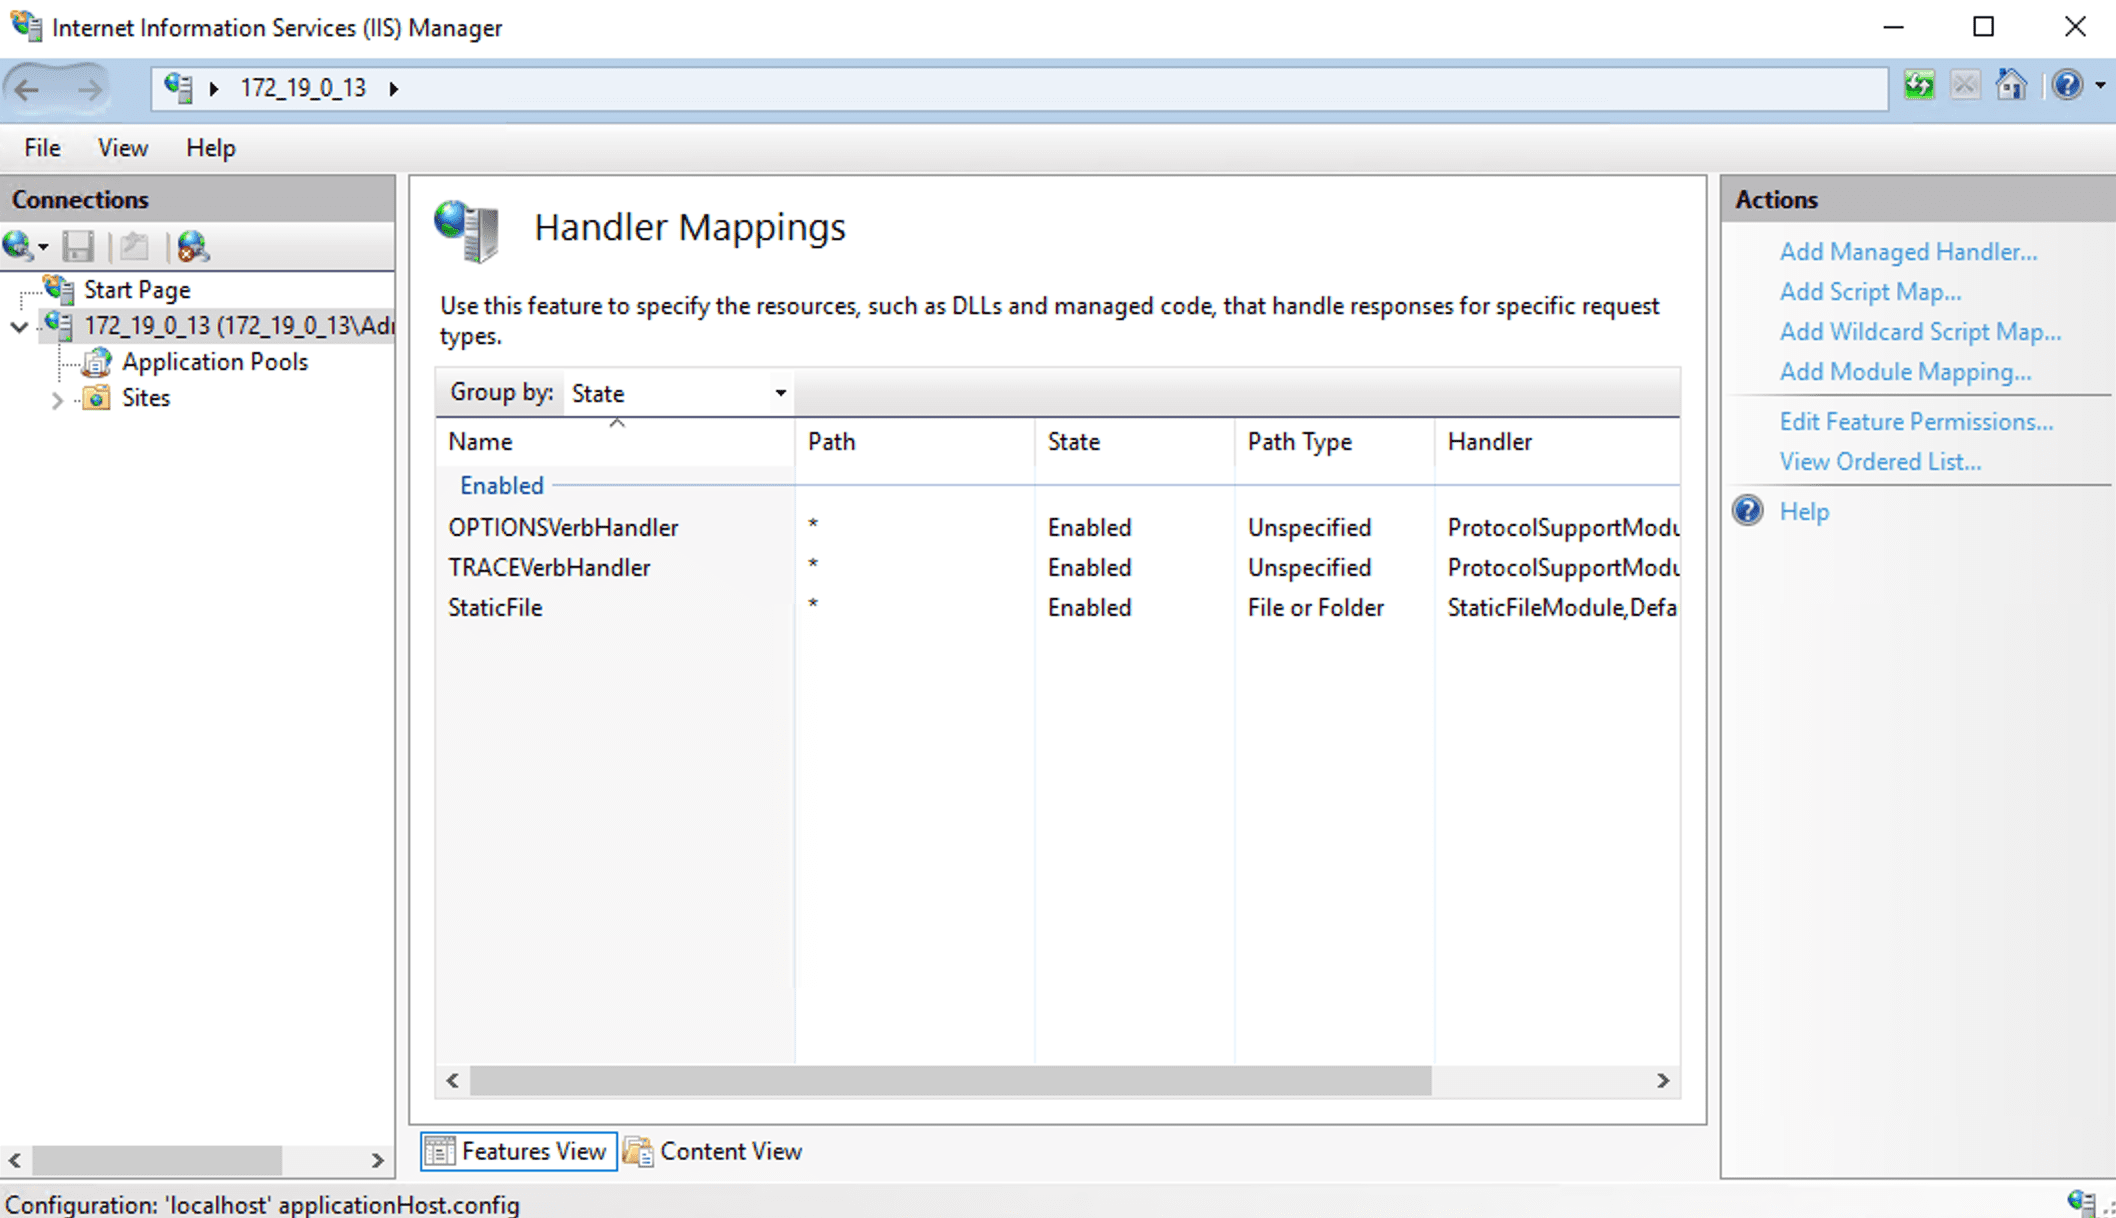Click the Connections pane horizontal scrollbar
This screenshot has width=2116, height=1218.
[x=157, y=1160]
